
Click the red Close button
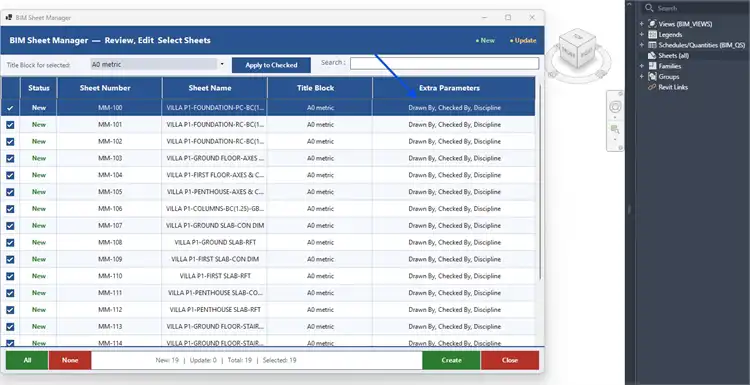pyautogui.click(x=510, y=360)
